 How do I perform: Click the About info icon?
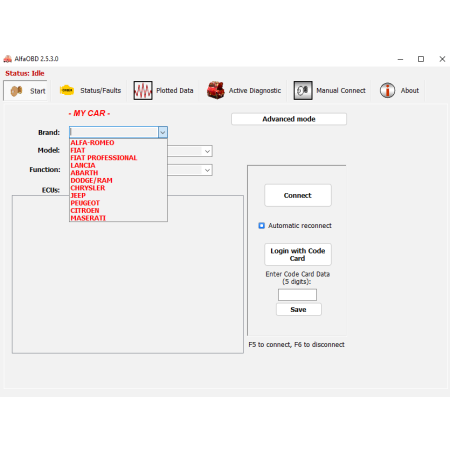pyautogui.click(x=387, y=90)
